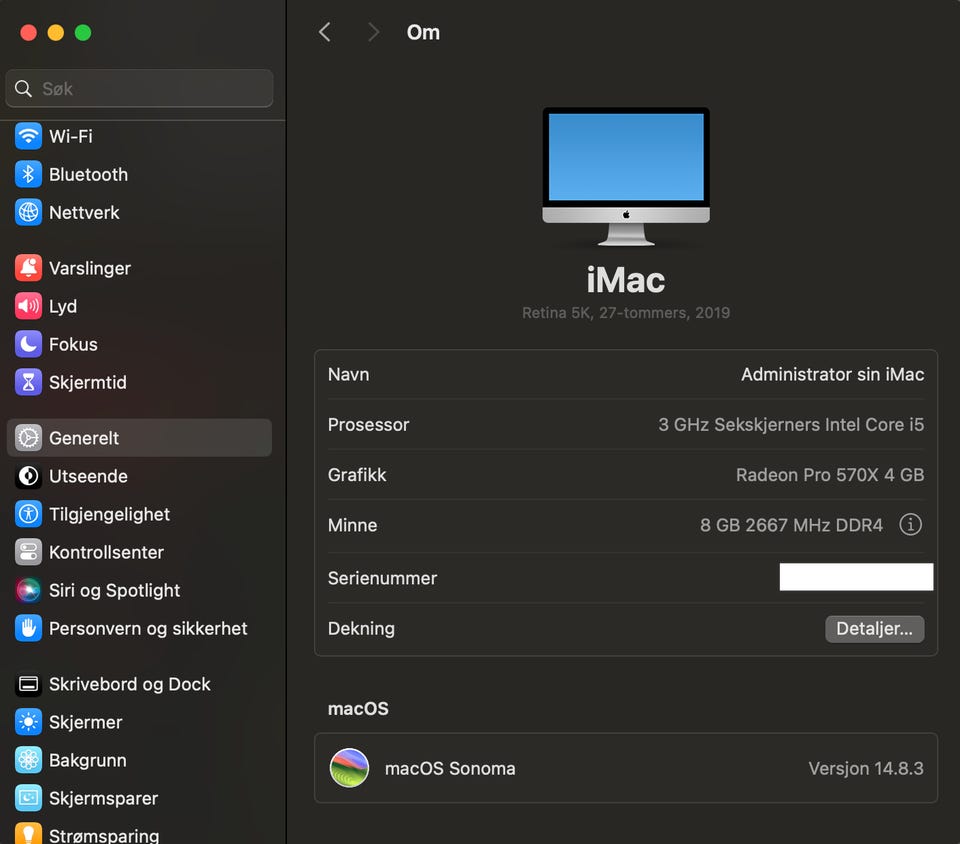Open the Lyd sidebar label

click(x=62, y=306)
